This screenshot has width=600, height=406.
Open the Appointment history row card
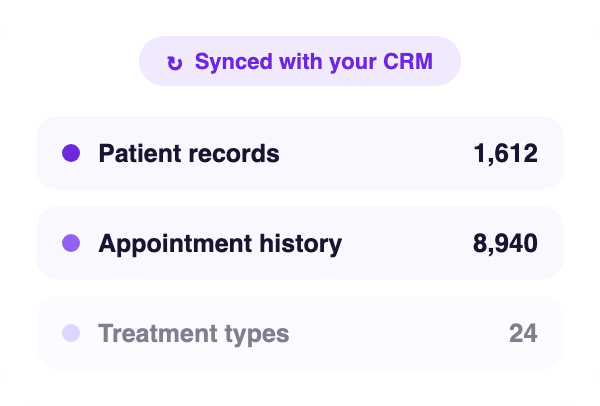coord(300,243)
